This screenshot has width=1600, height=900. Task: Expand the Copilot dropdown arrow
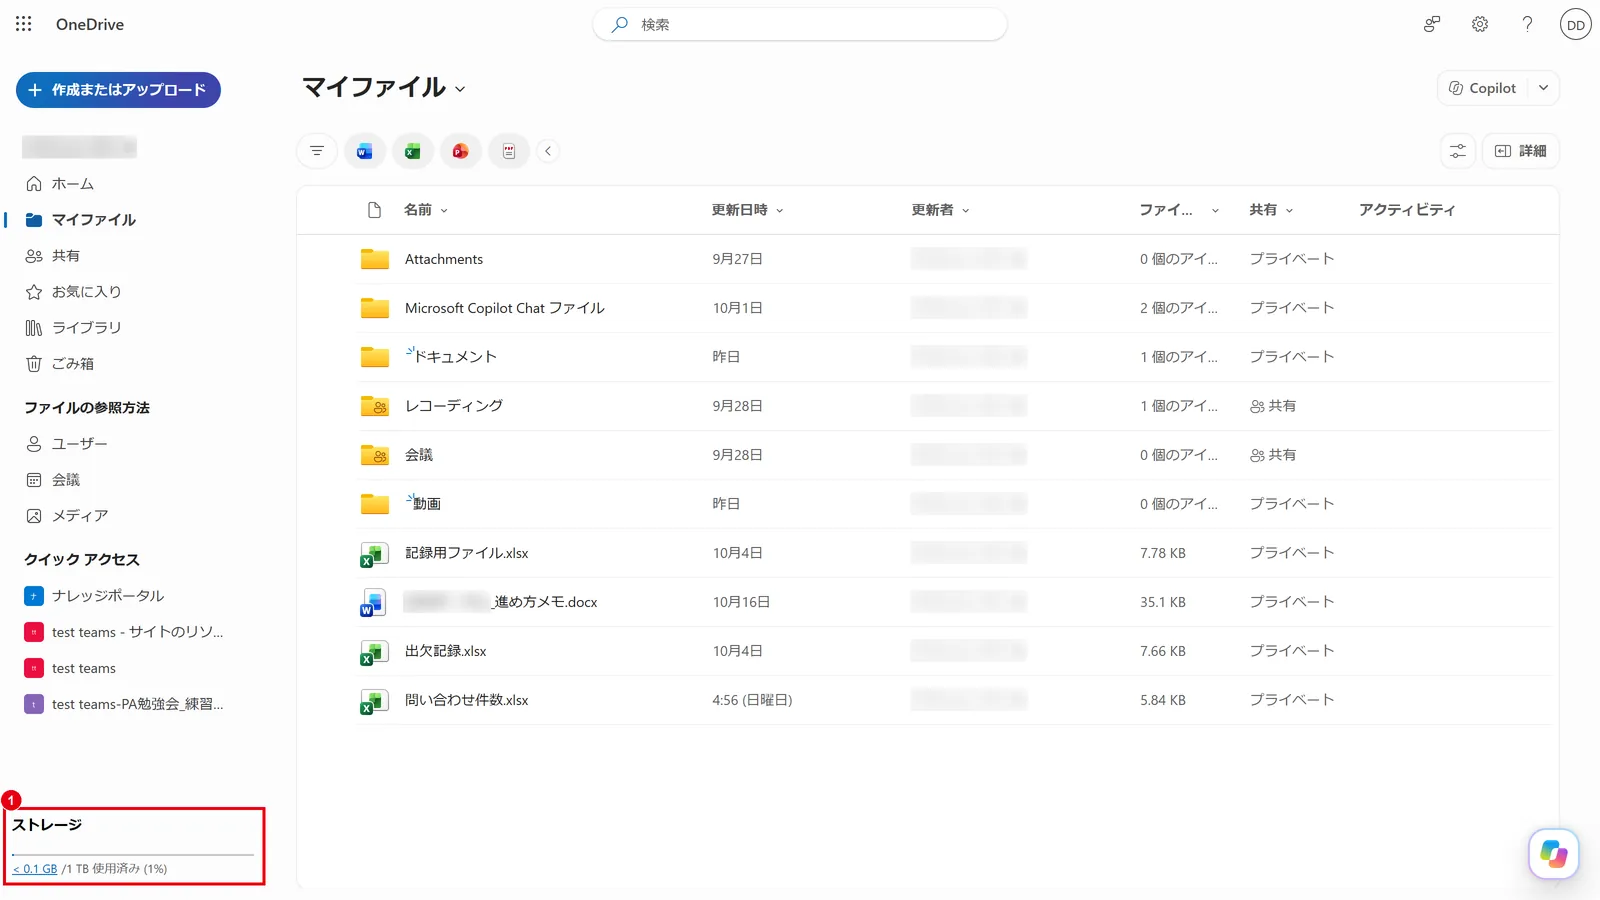point(1544,88)
